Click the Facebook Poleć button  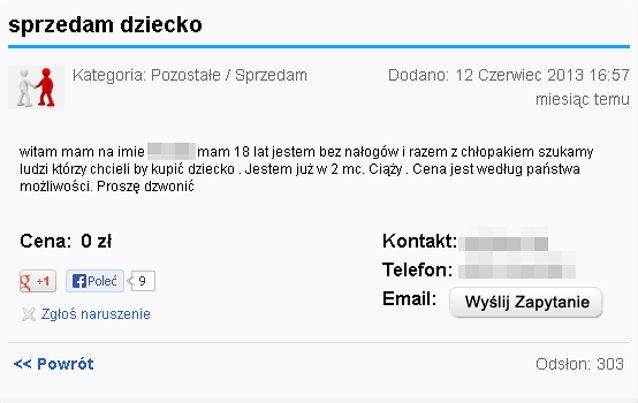(x=95, y=282)
